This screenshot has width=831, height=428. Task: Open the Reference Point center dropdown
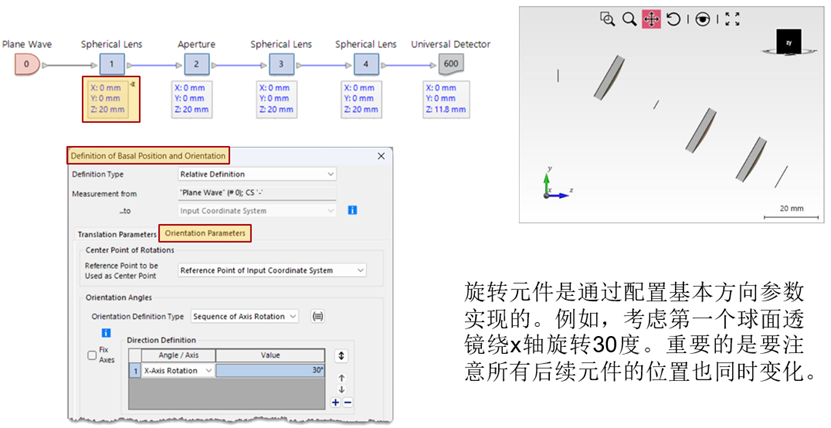[x=272, y=270]
